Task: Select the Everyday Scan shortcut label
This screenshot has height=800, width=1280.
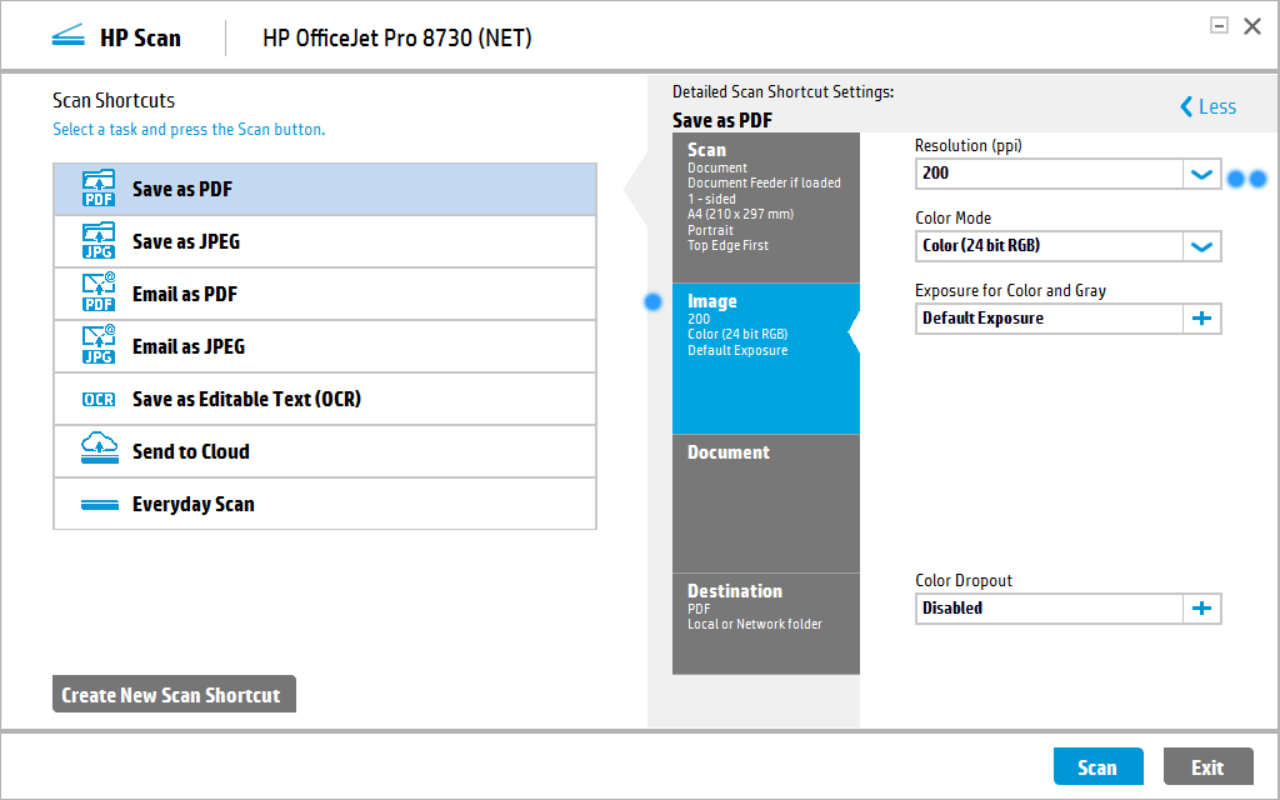Action: click(x=193, y=504)
